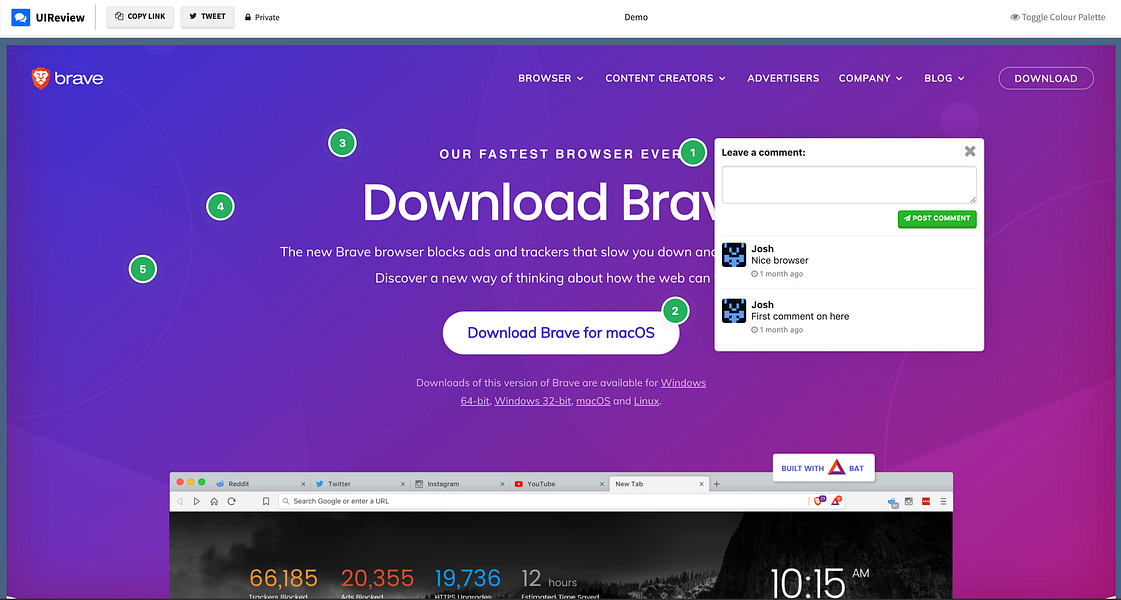Screen dimensions: 1121x600
Task: Toggle the Private lock setting
Action: 262,17
